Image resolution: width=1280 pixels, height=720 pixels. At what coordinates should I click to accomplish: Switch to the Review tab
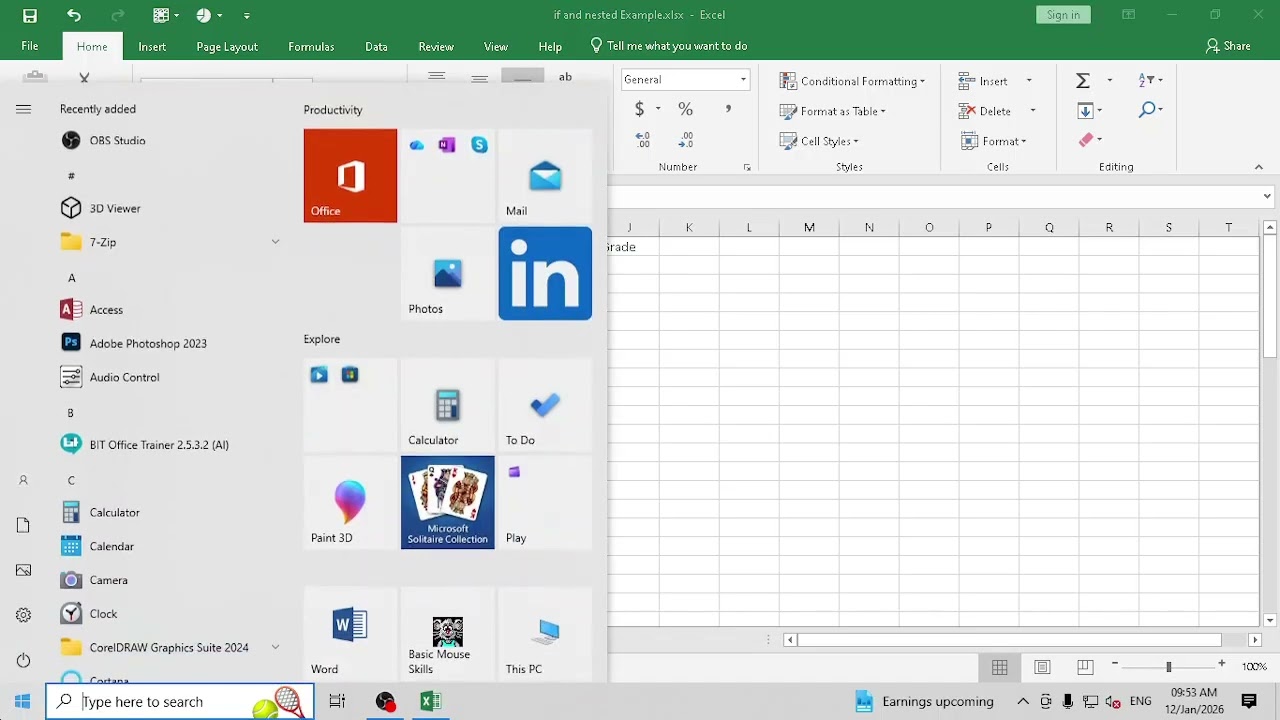pos(436,46)
